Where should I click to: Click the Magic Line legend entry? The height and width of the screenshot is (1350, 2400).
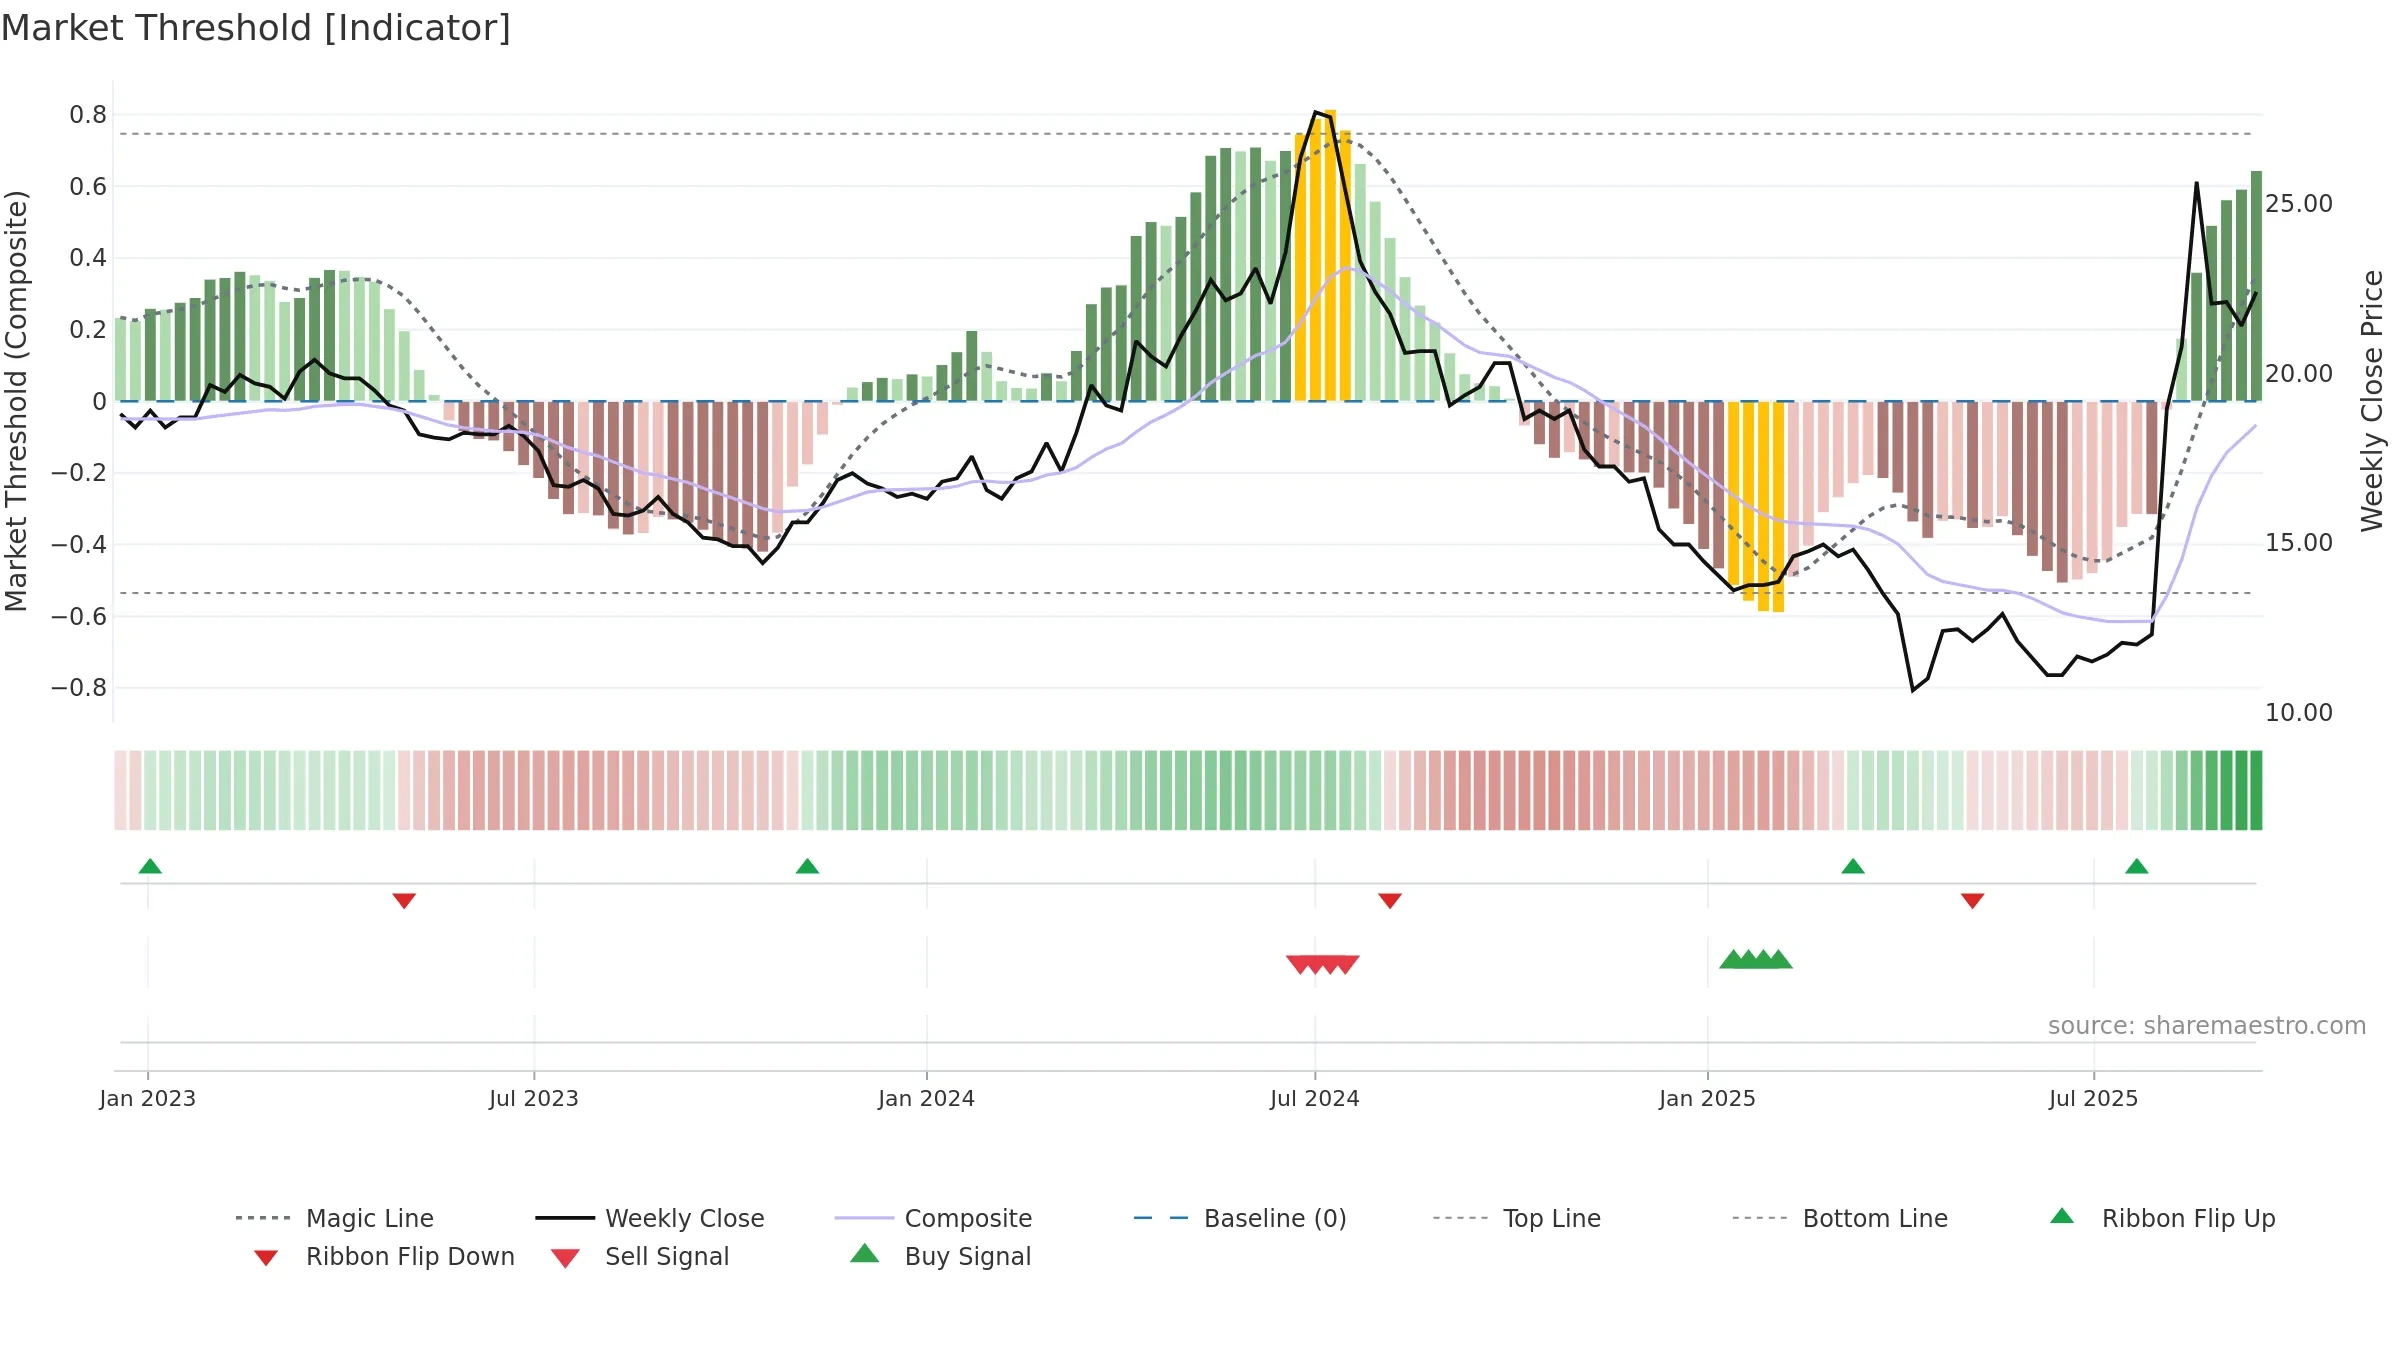(x=334, y=1218)
